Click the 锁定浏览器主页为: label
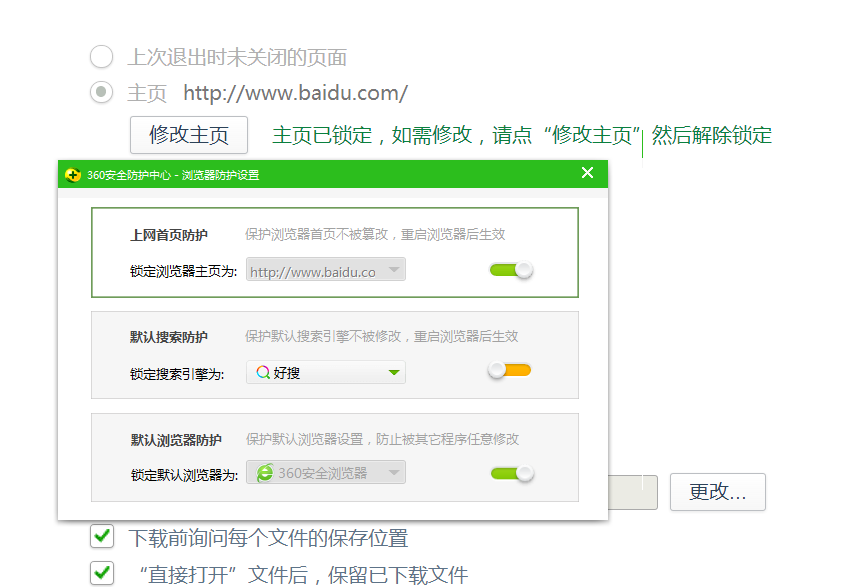 pos(184,271)
